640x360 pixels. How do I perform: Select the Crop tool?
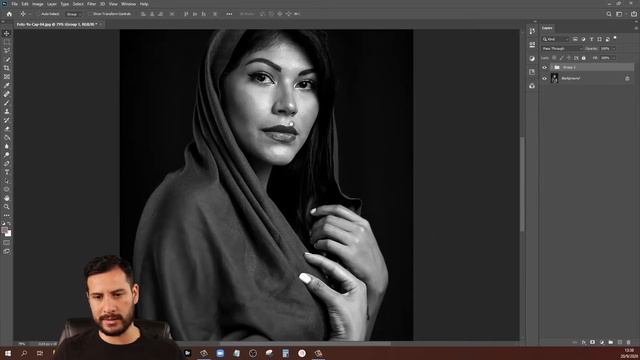coord(7,68)
